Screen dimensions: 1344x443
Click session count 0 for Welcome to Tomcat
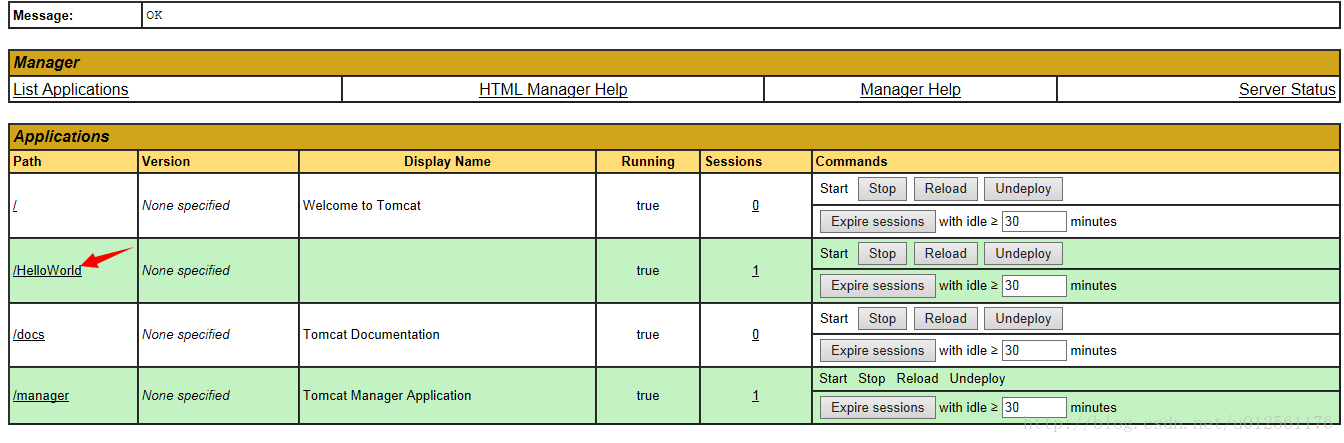(x=755, y=206)
